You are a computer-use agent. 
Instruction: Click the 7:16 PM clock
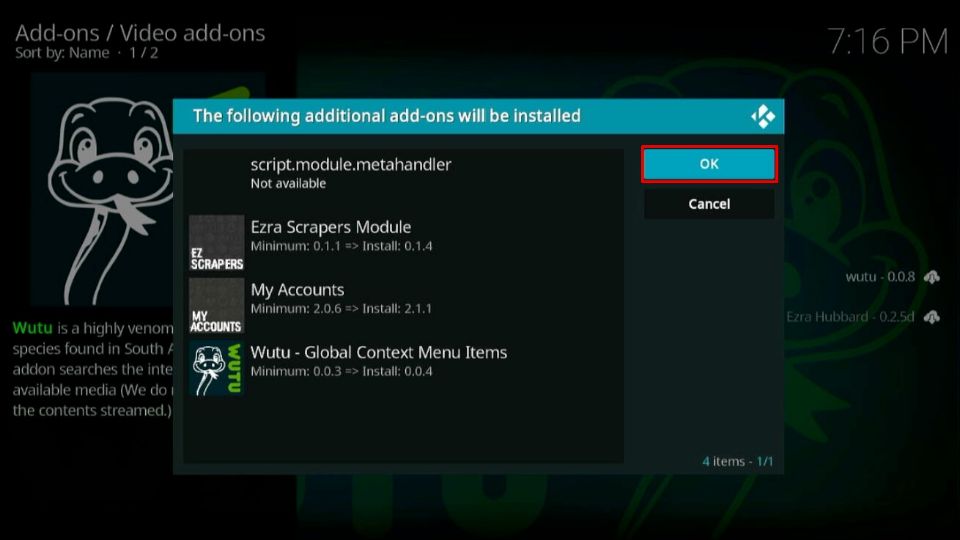[x=888, y=42]
